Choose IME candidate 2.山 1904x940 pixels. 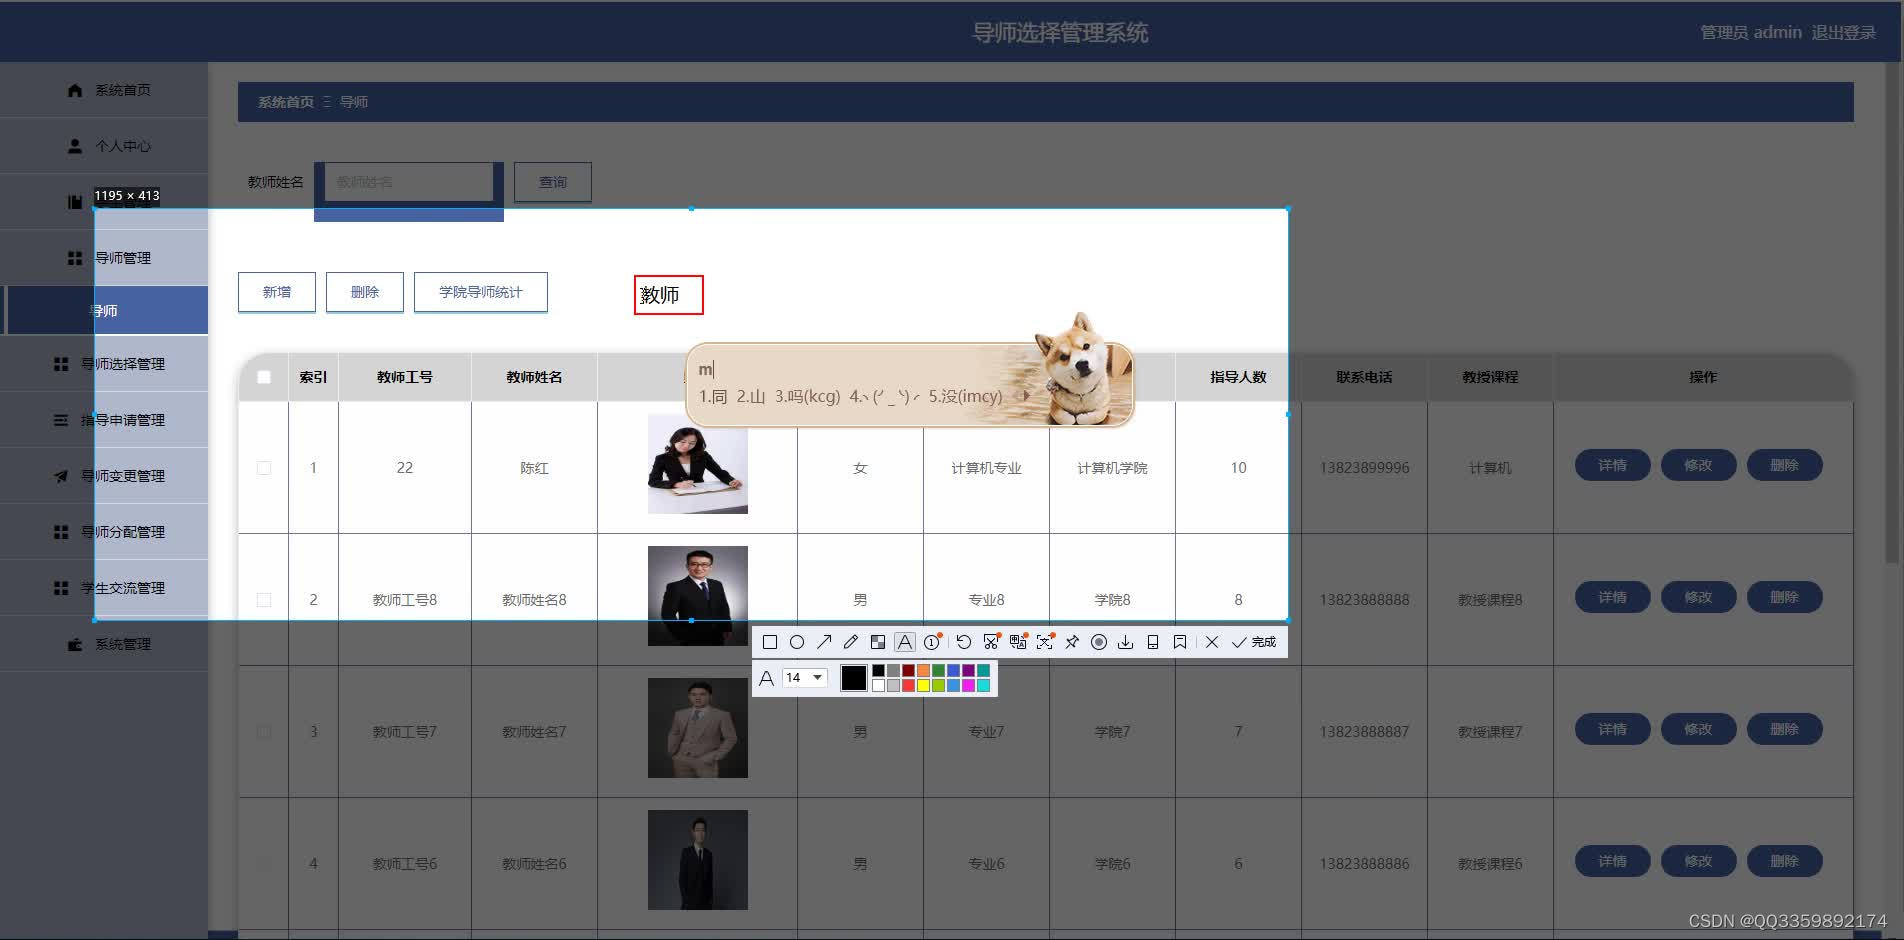751,396
